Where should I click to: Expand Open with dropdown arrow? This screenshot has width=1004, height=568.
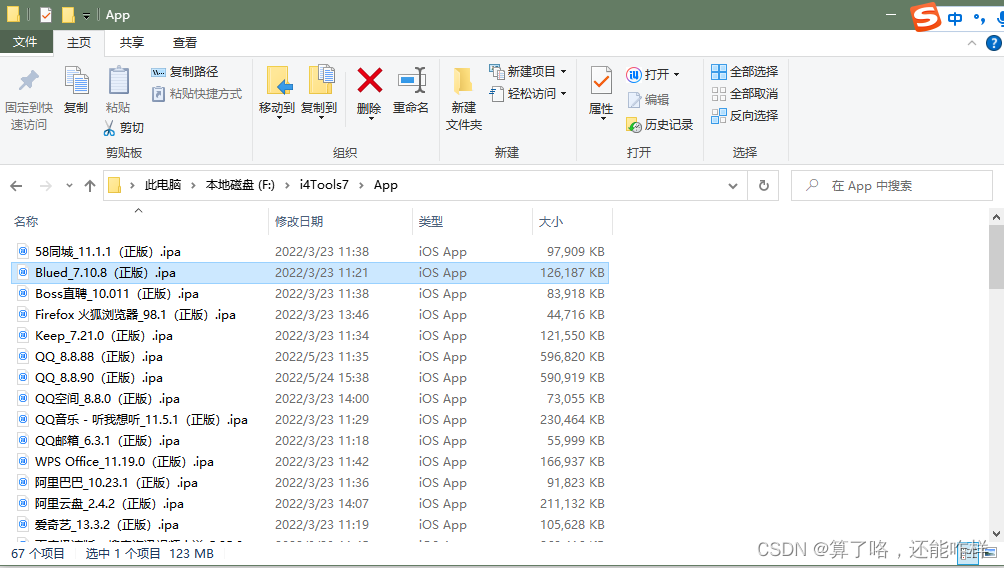pos(676,75)
